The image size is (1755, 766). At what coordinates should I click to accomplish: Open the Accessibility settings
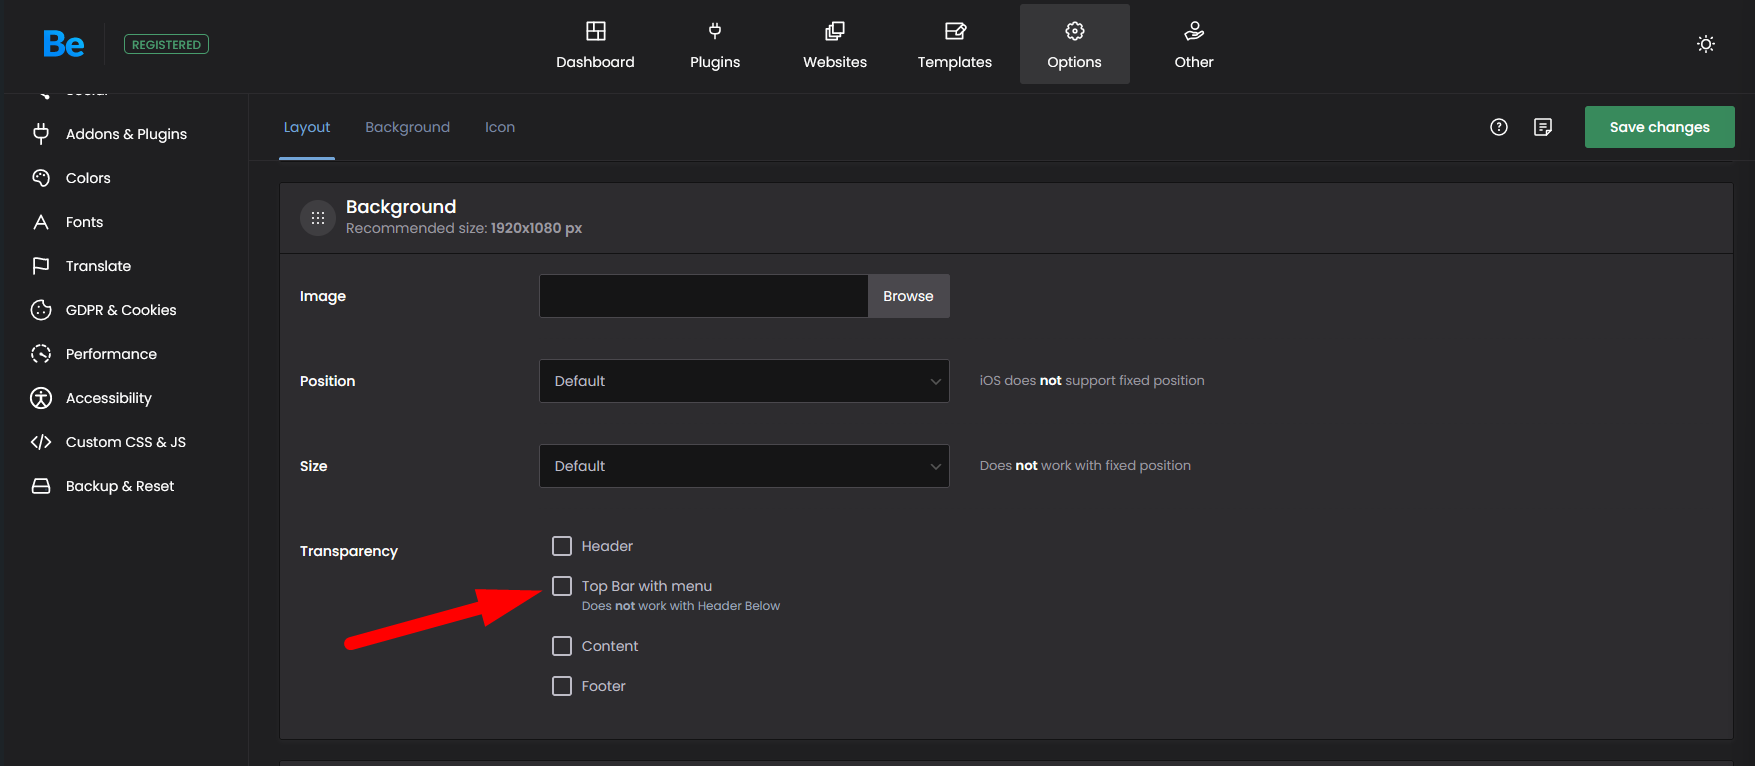coord(109,398)
